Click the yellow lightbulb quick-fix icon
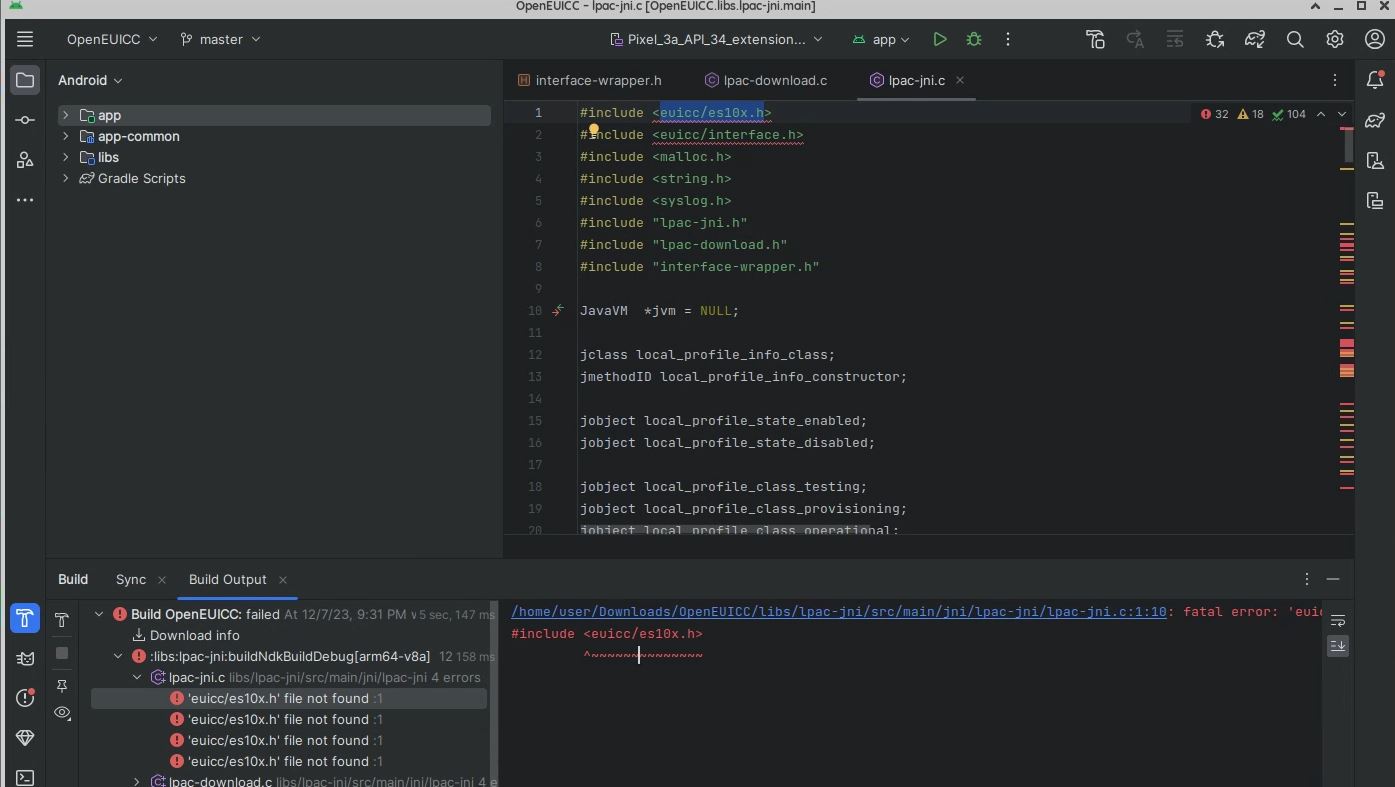 [x=593, y=130]
